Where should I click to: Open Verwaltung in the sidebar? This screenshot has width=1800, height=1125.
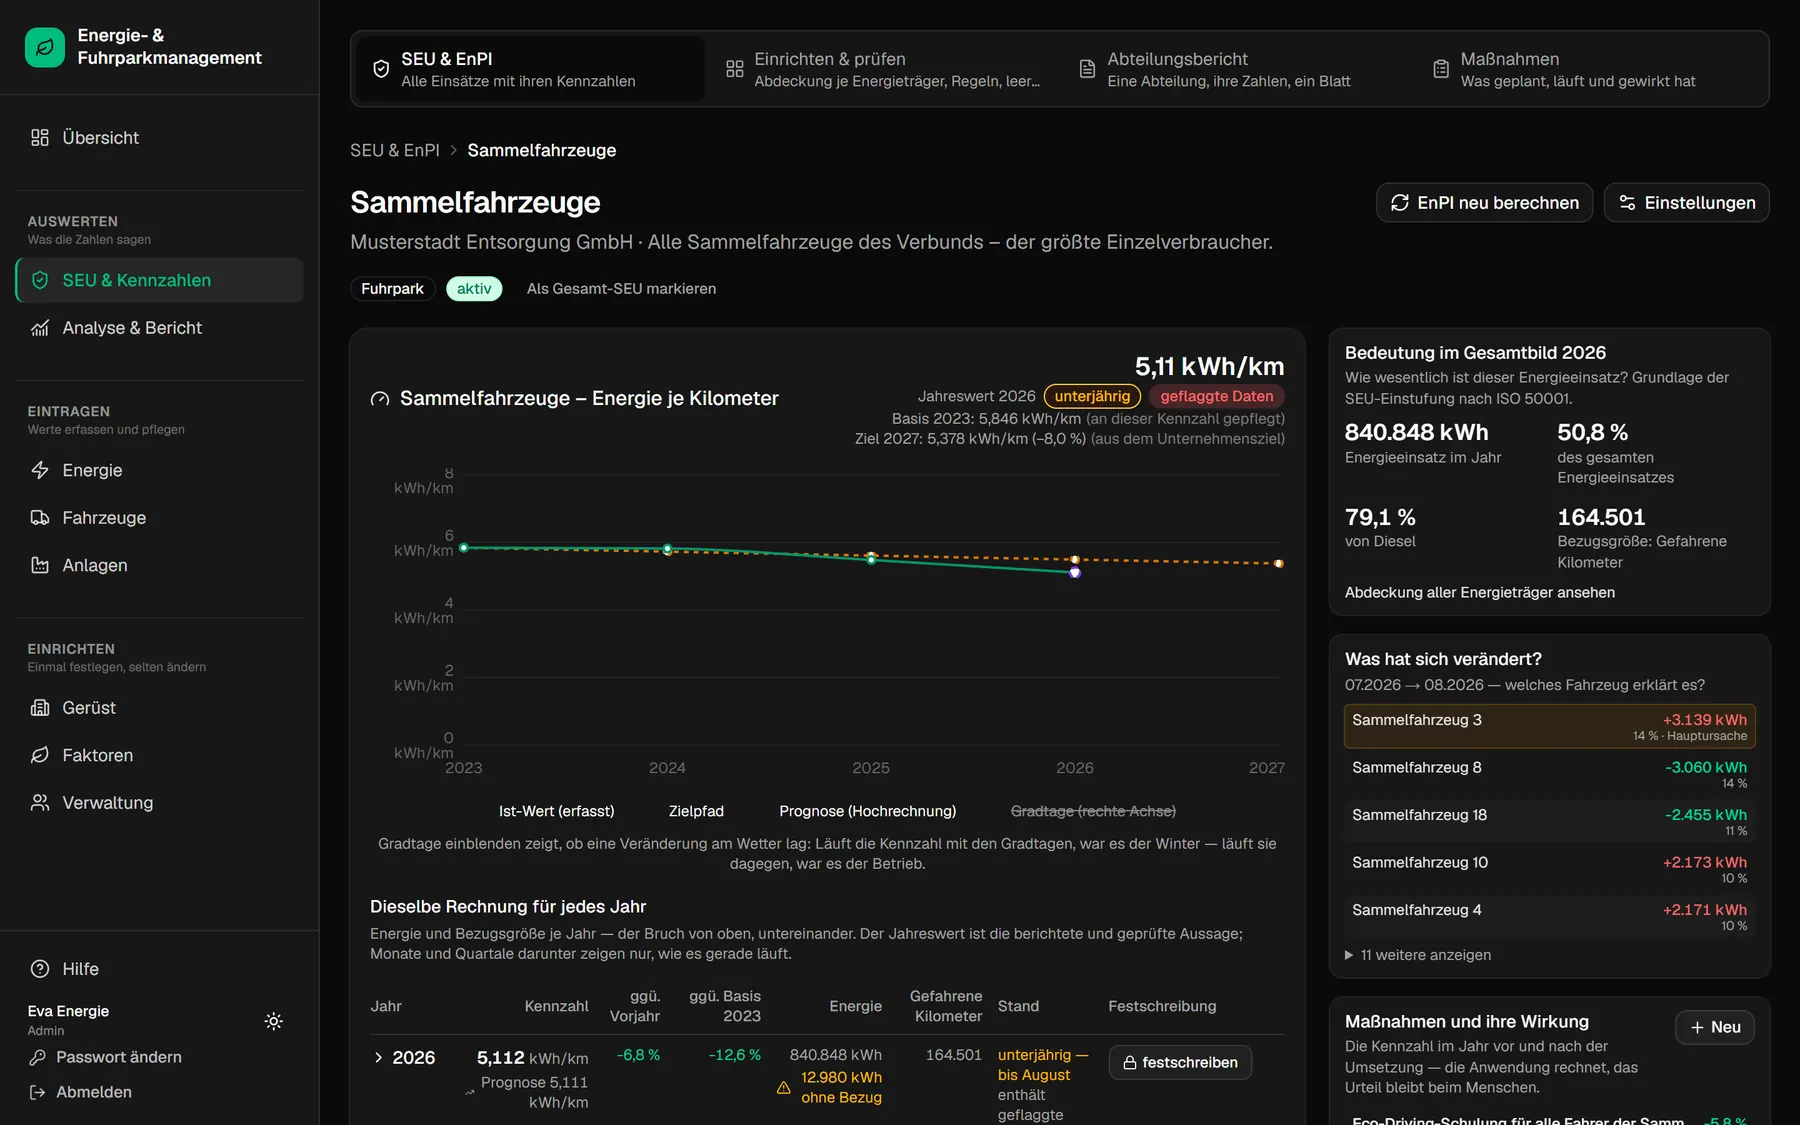click(160, 803)
